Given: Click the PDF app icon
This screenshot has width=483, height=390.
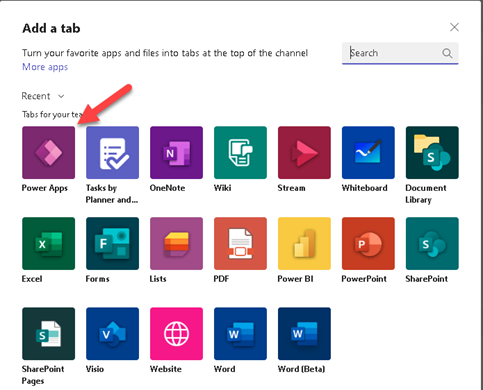Looking at the screenshot, I should [x=240, y=244].
